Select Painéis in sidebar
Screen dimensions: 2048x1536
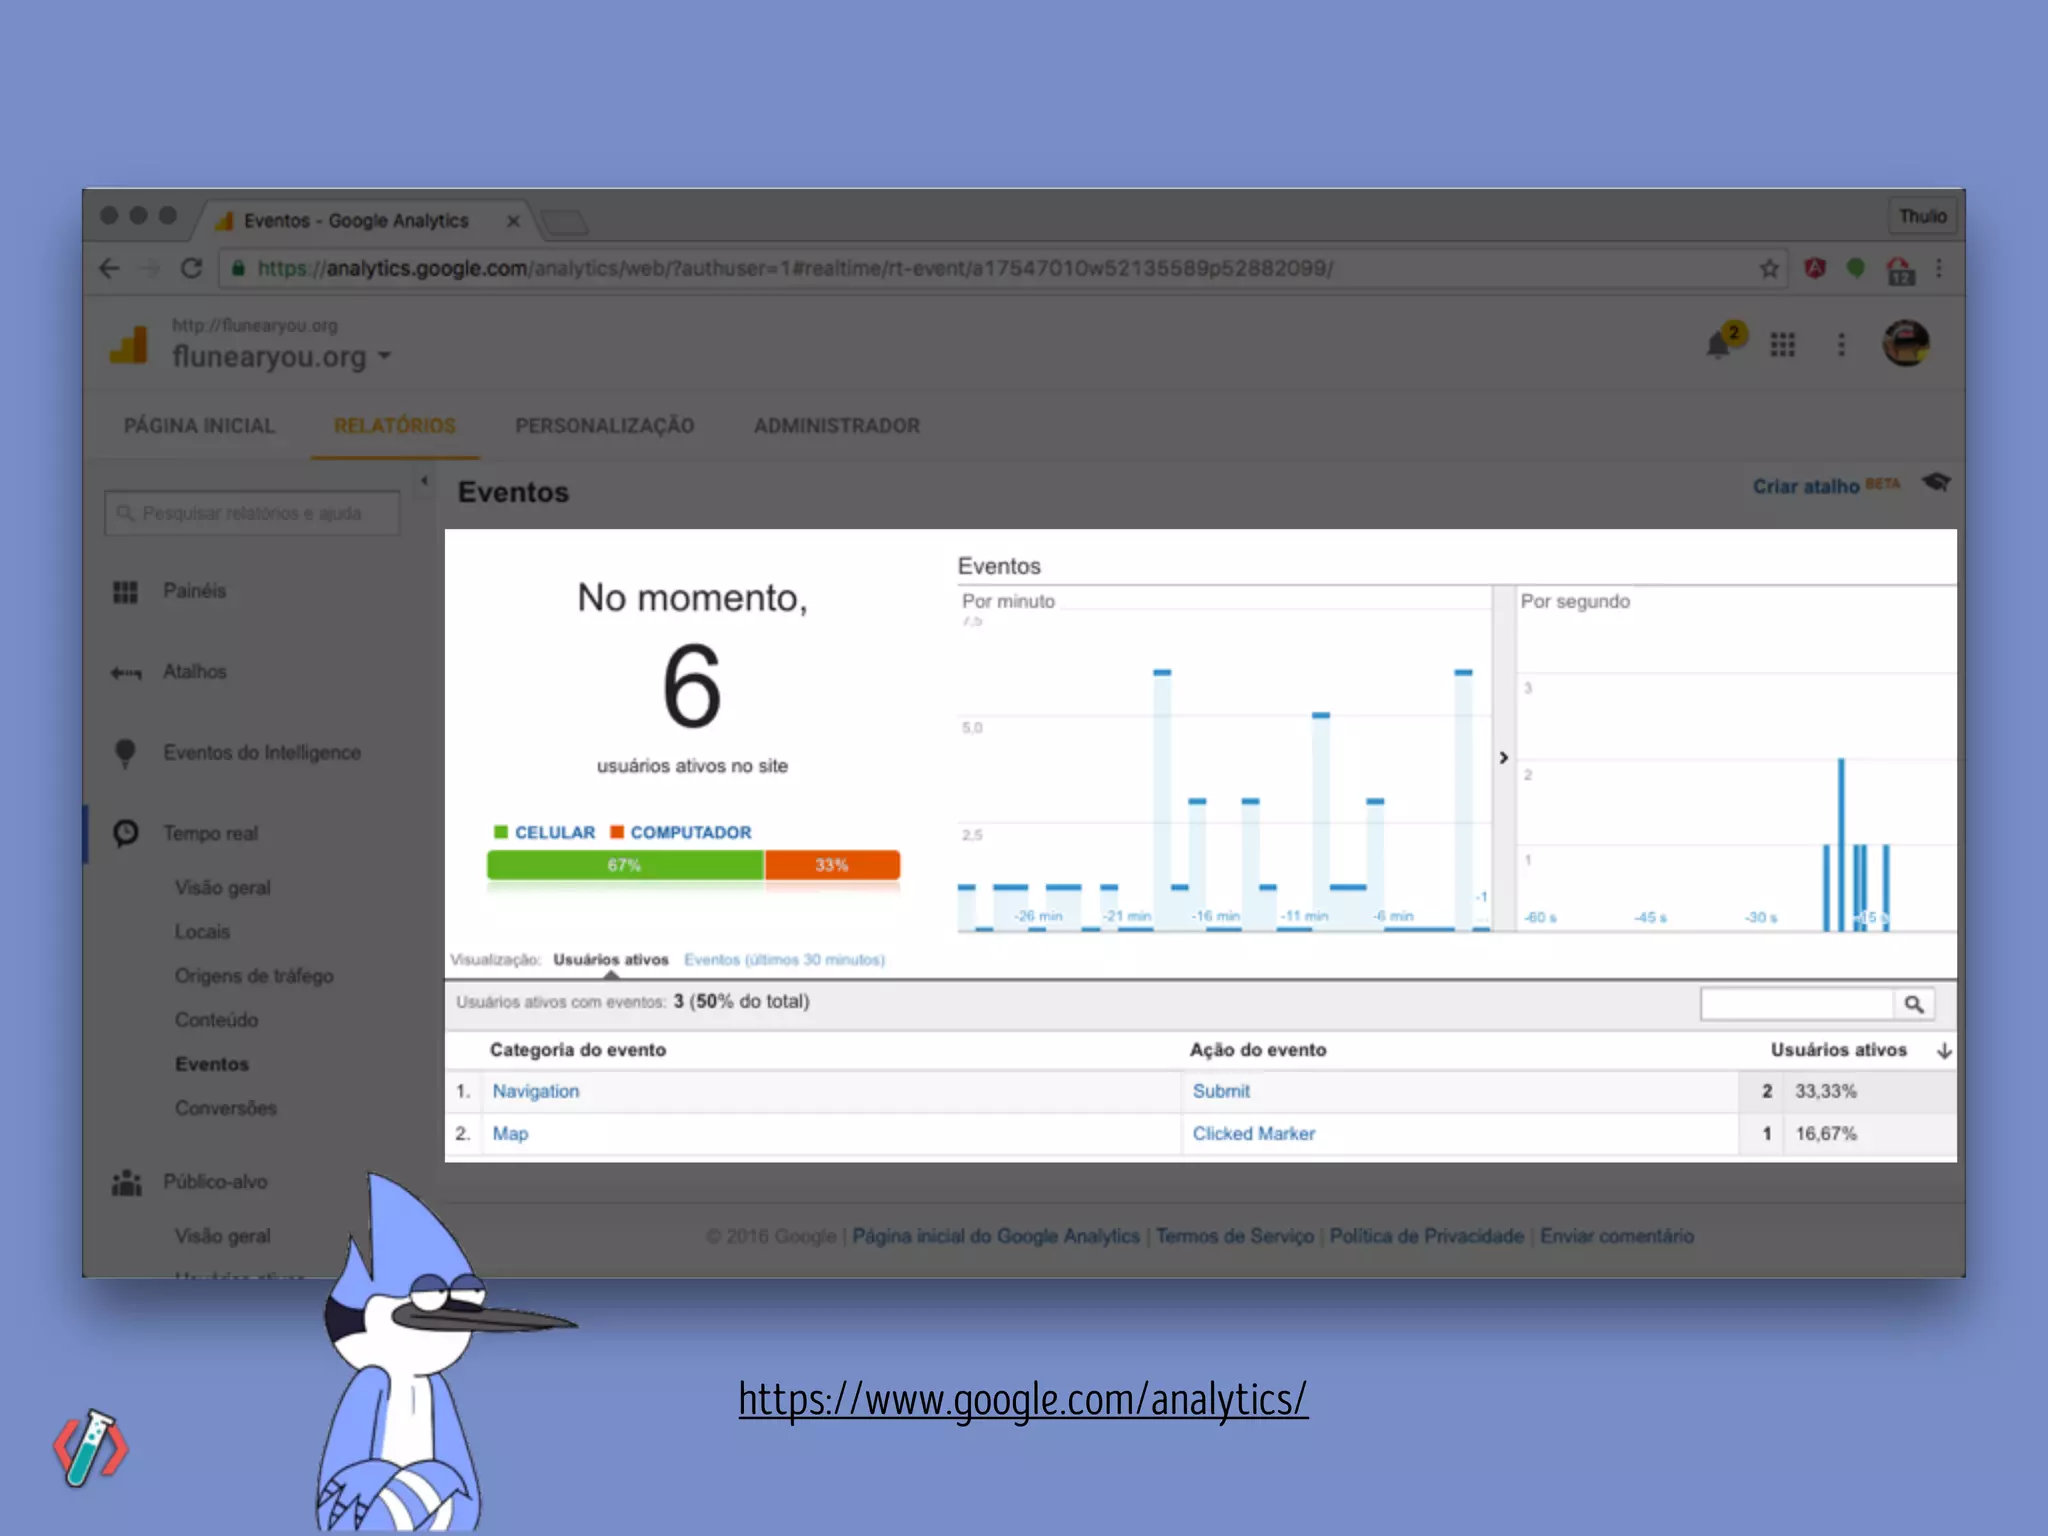(195, 591)
